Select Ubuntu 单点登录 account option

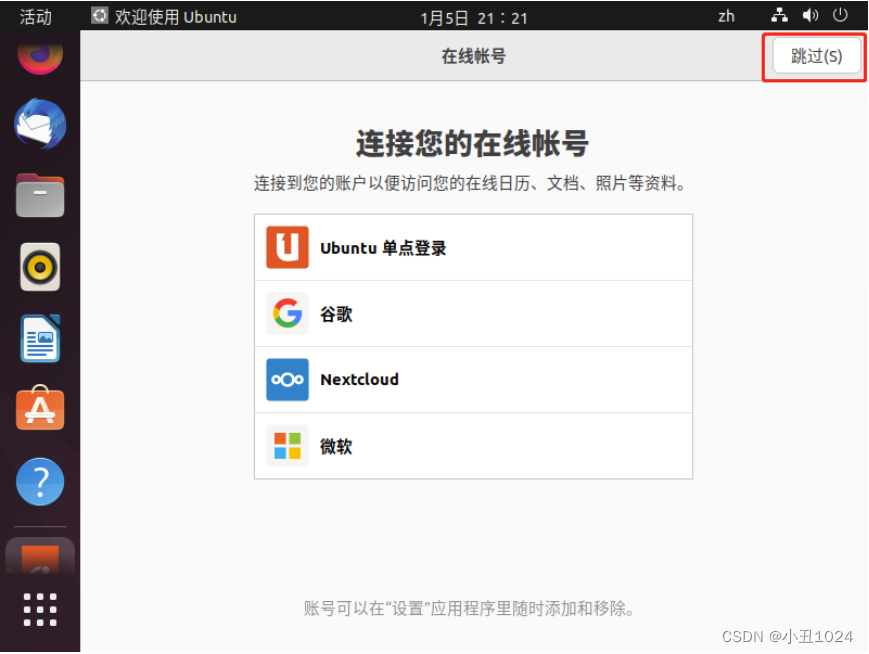(x=473, y=248)
